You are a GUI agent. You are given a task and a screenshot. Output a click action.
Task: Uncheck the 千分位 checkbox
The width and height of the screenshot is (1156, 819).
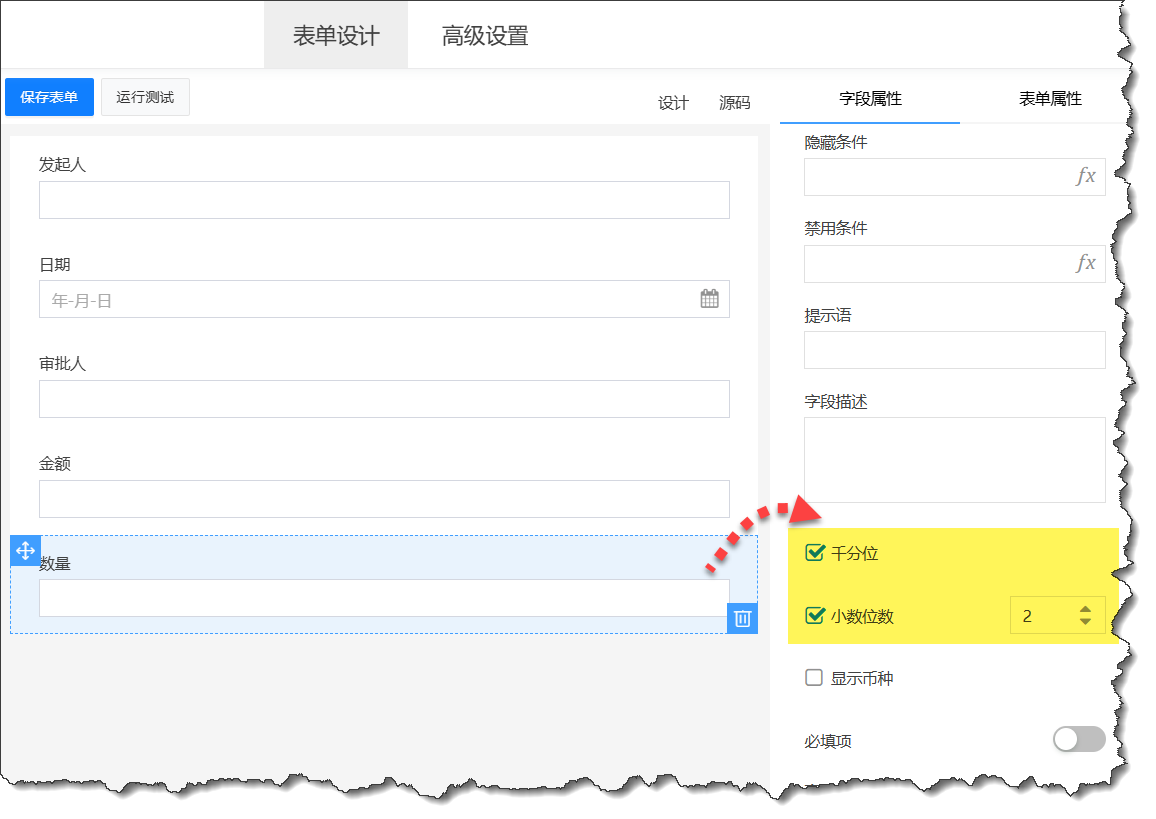point(815,553)
